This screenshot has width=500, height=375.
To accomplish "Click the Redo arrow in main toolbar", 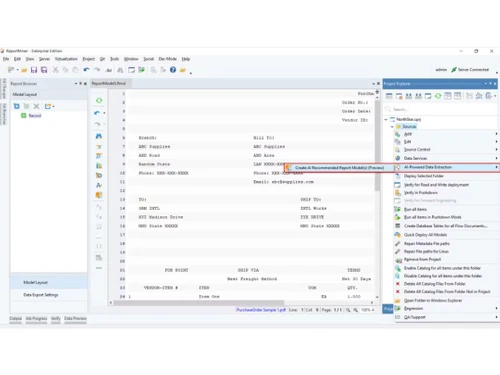I will pyautogui.click(x=97, y=70).
